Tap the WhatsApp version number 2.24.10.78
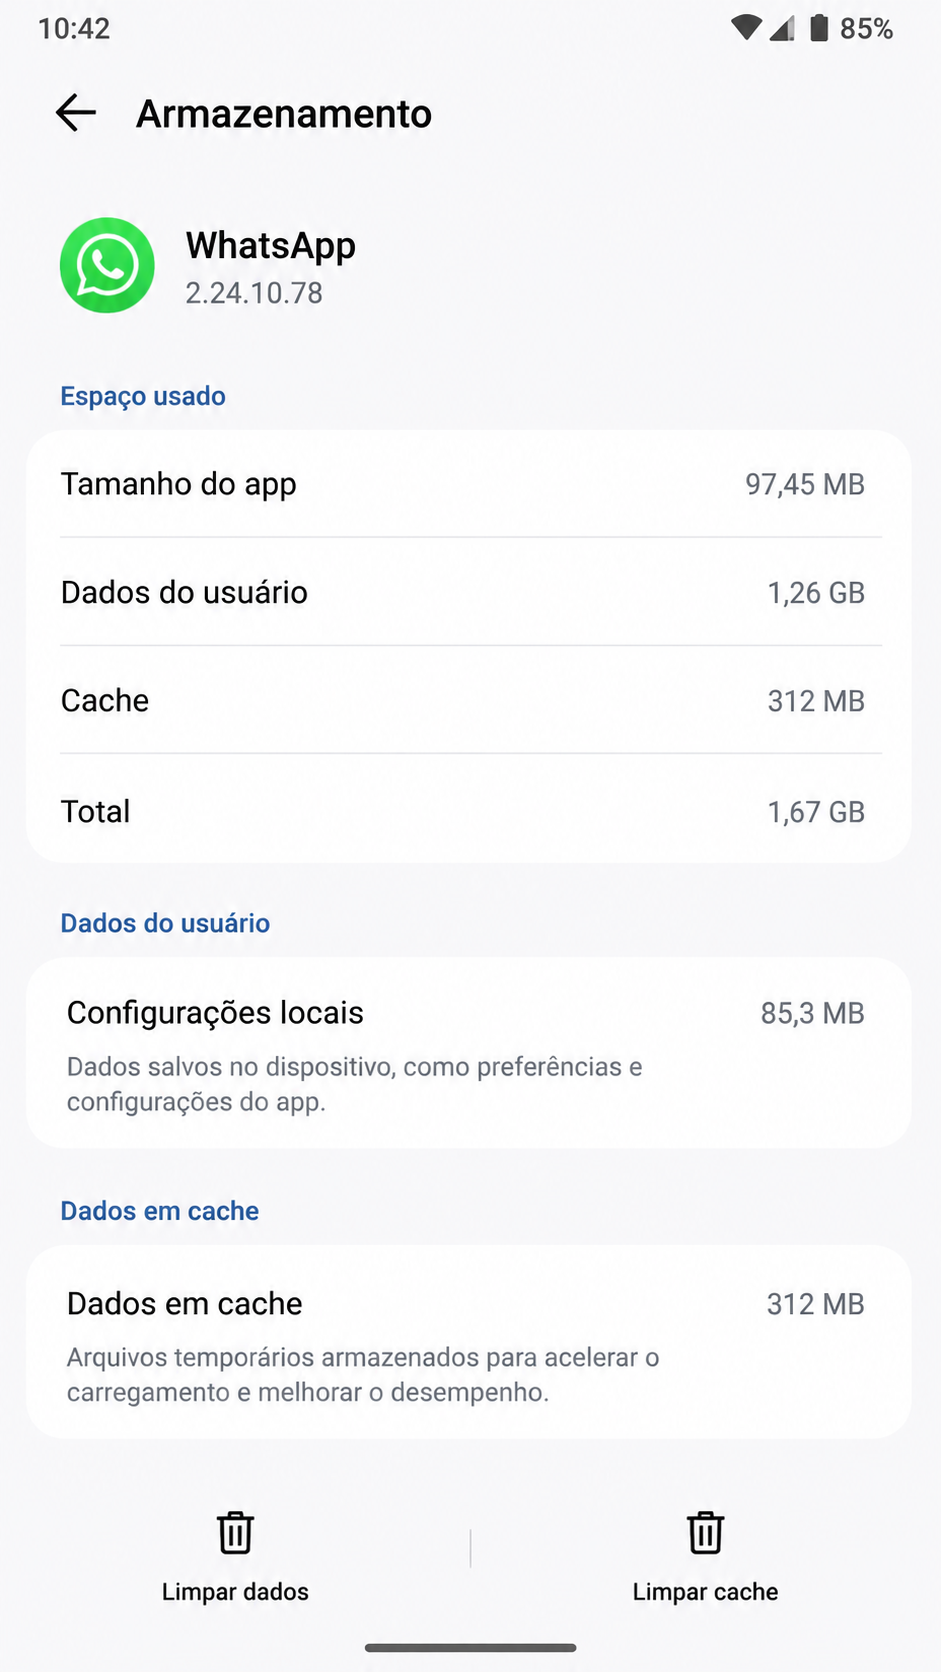 tap(254, 293)
